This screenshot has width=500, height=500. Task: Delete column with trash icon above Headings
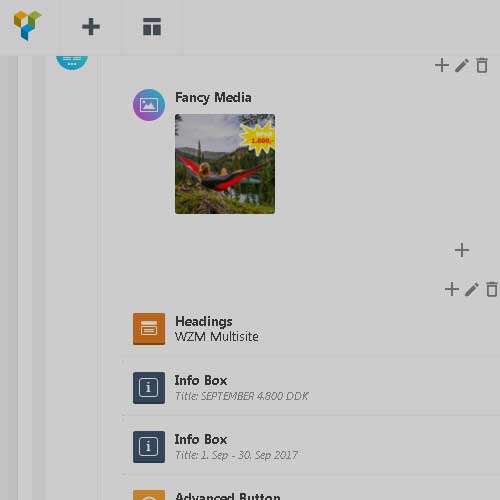[492, 289]
